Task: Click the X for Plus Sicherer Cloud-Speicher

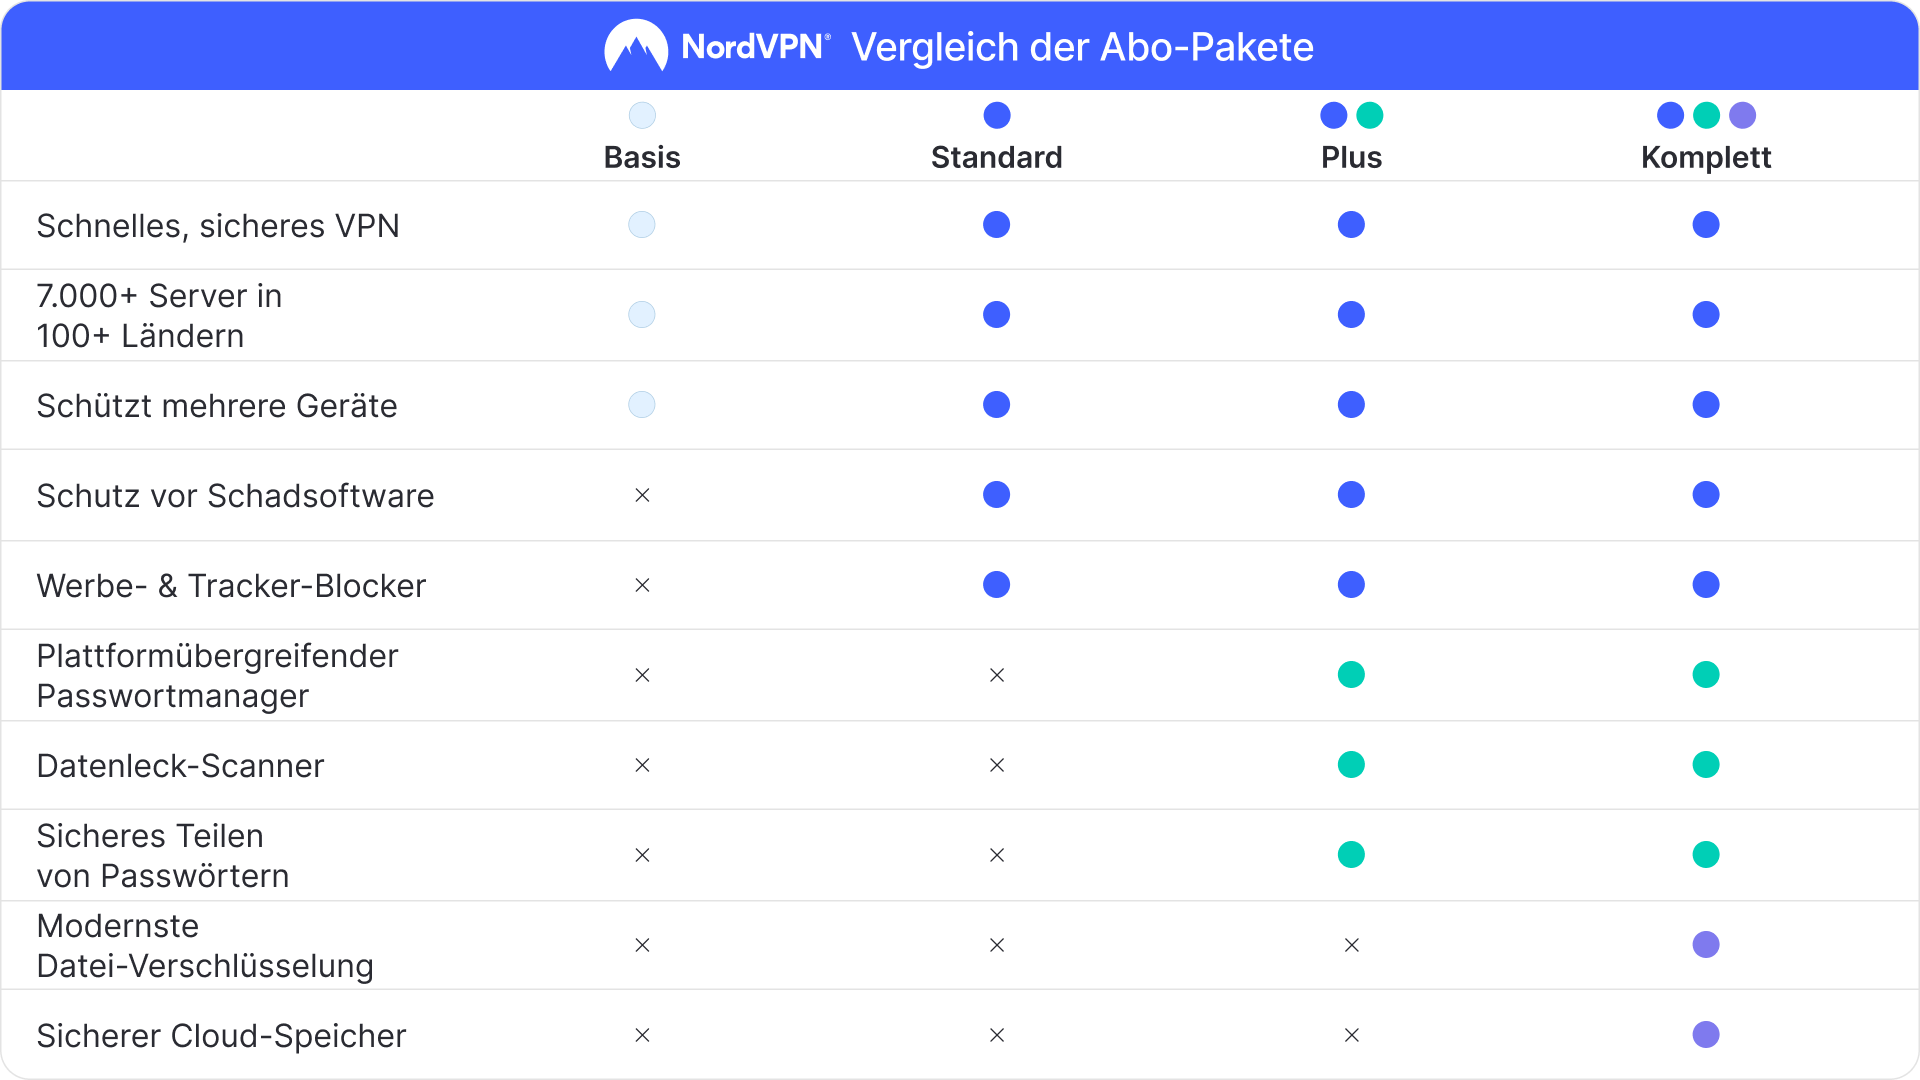Action: point(1351,1035)
